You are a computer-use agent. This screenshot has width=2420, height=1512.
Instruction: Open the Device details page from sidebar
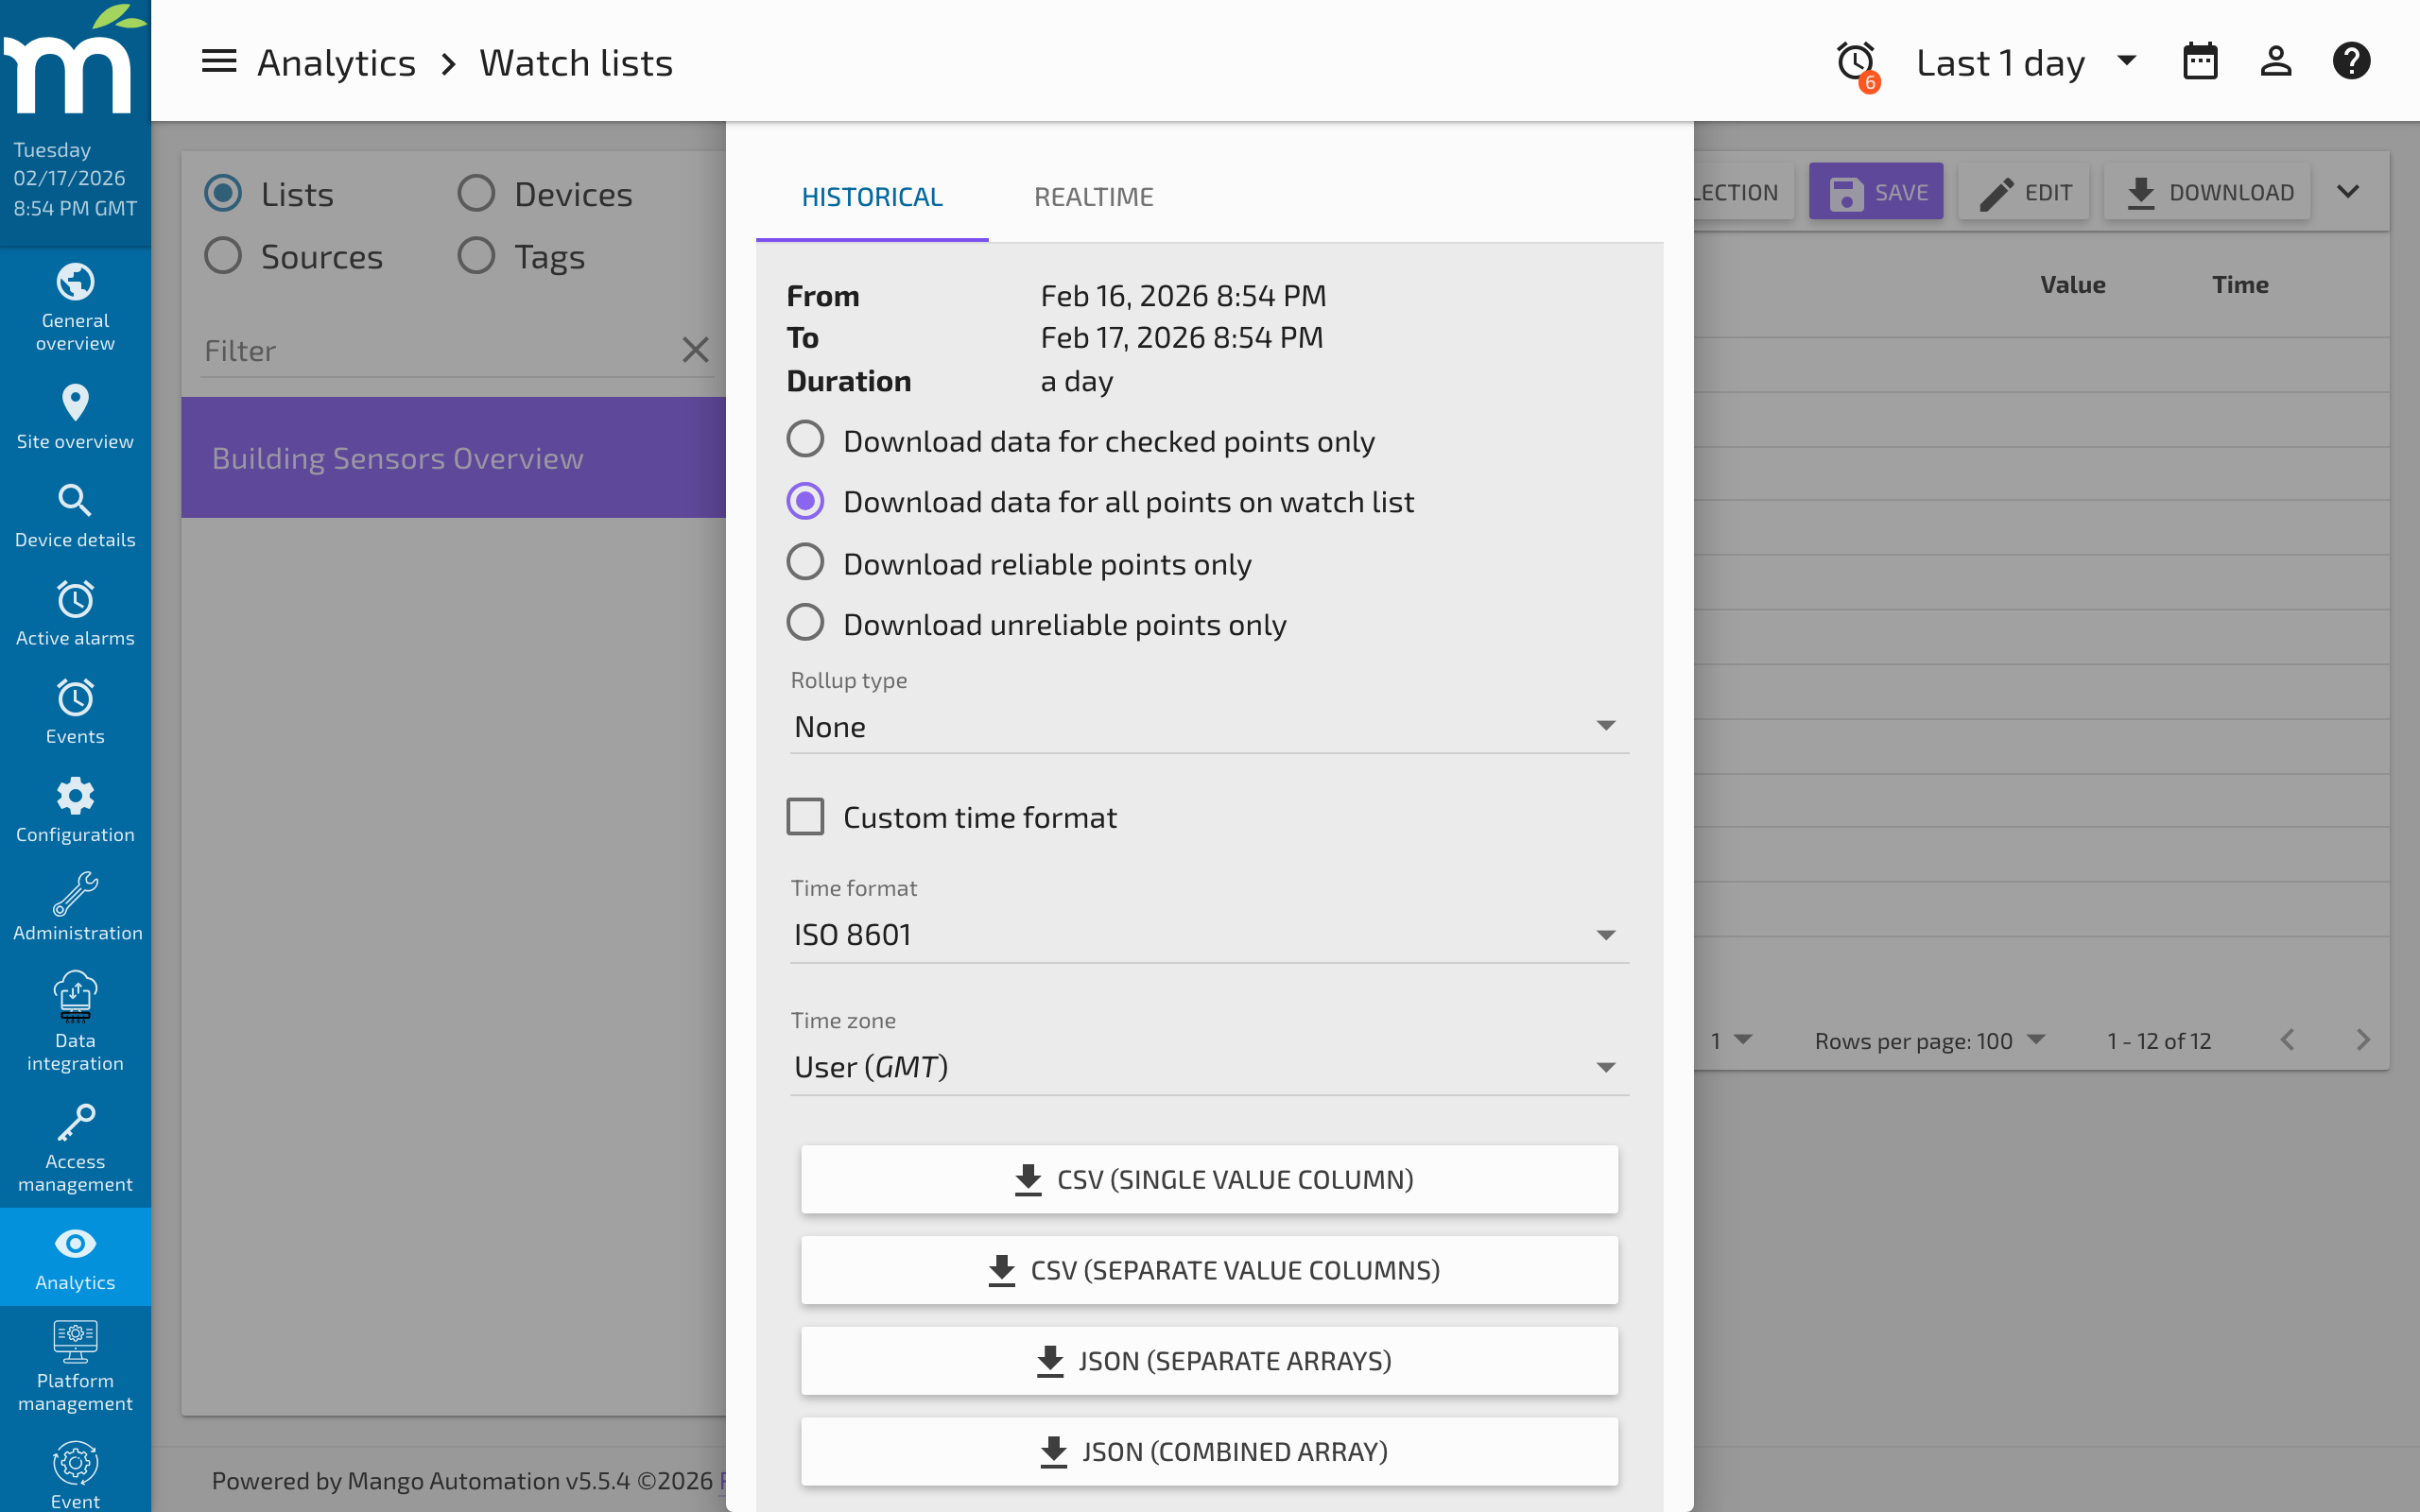[75, 514]
